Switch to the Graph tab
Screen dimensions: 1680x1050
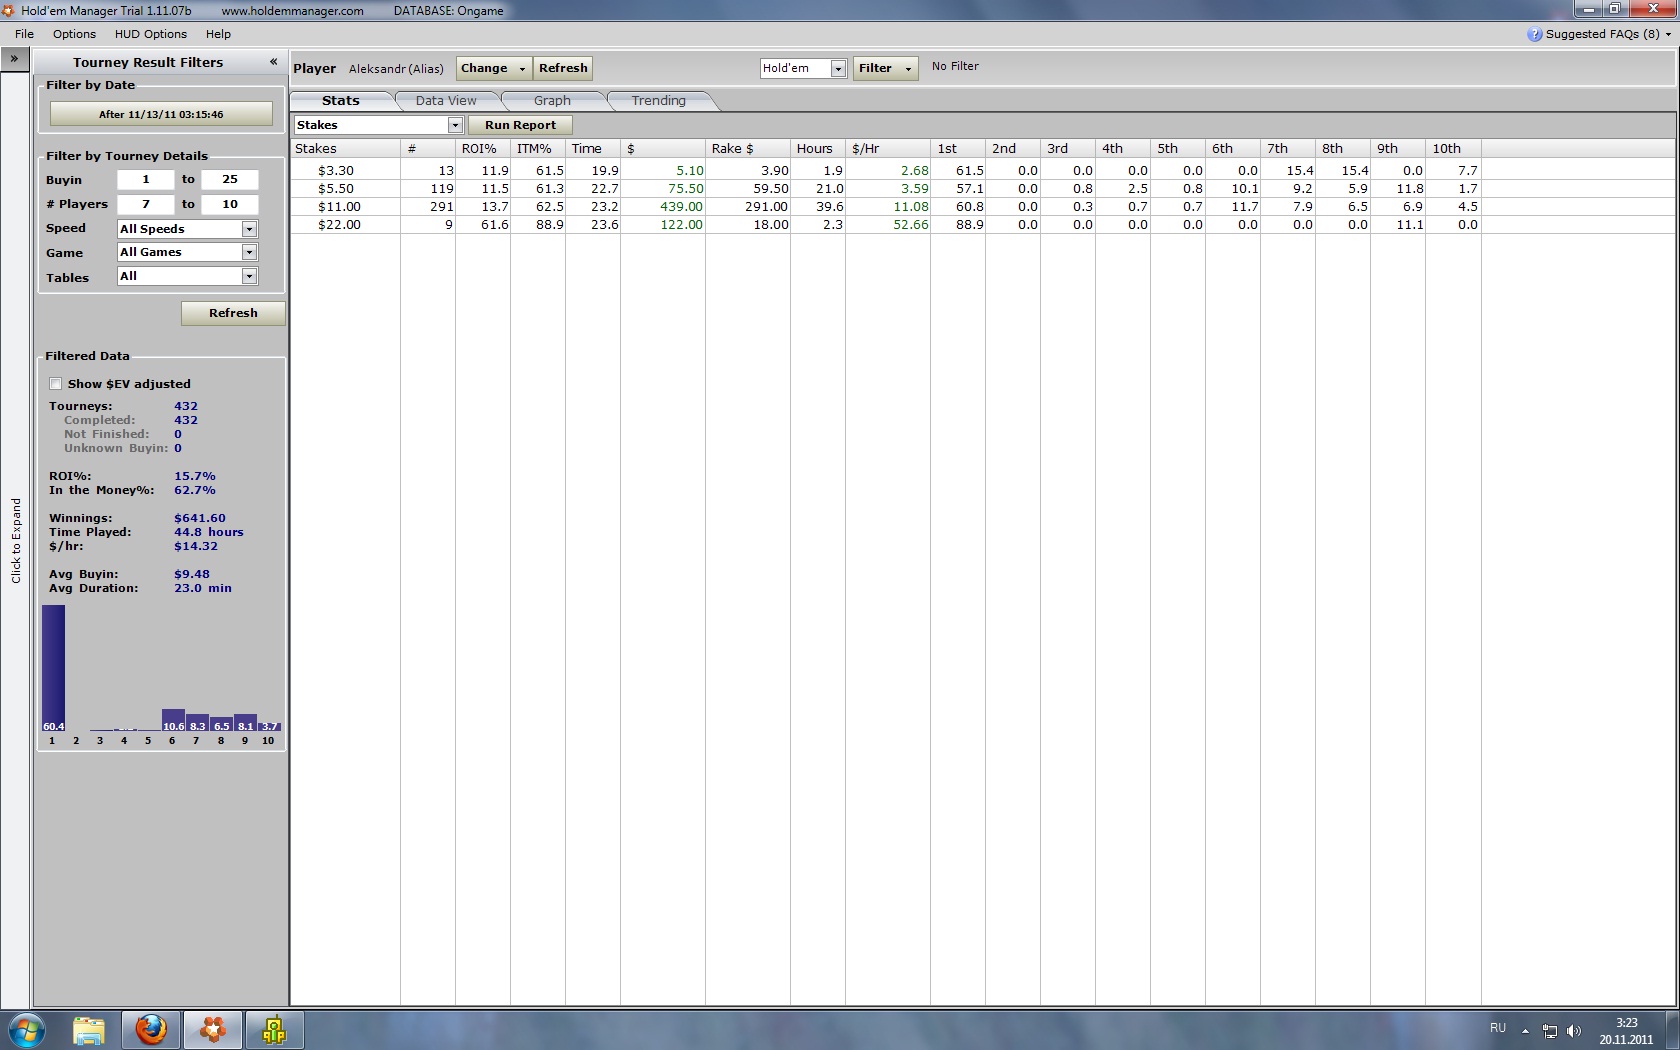tap(552, 101)
